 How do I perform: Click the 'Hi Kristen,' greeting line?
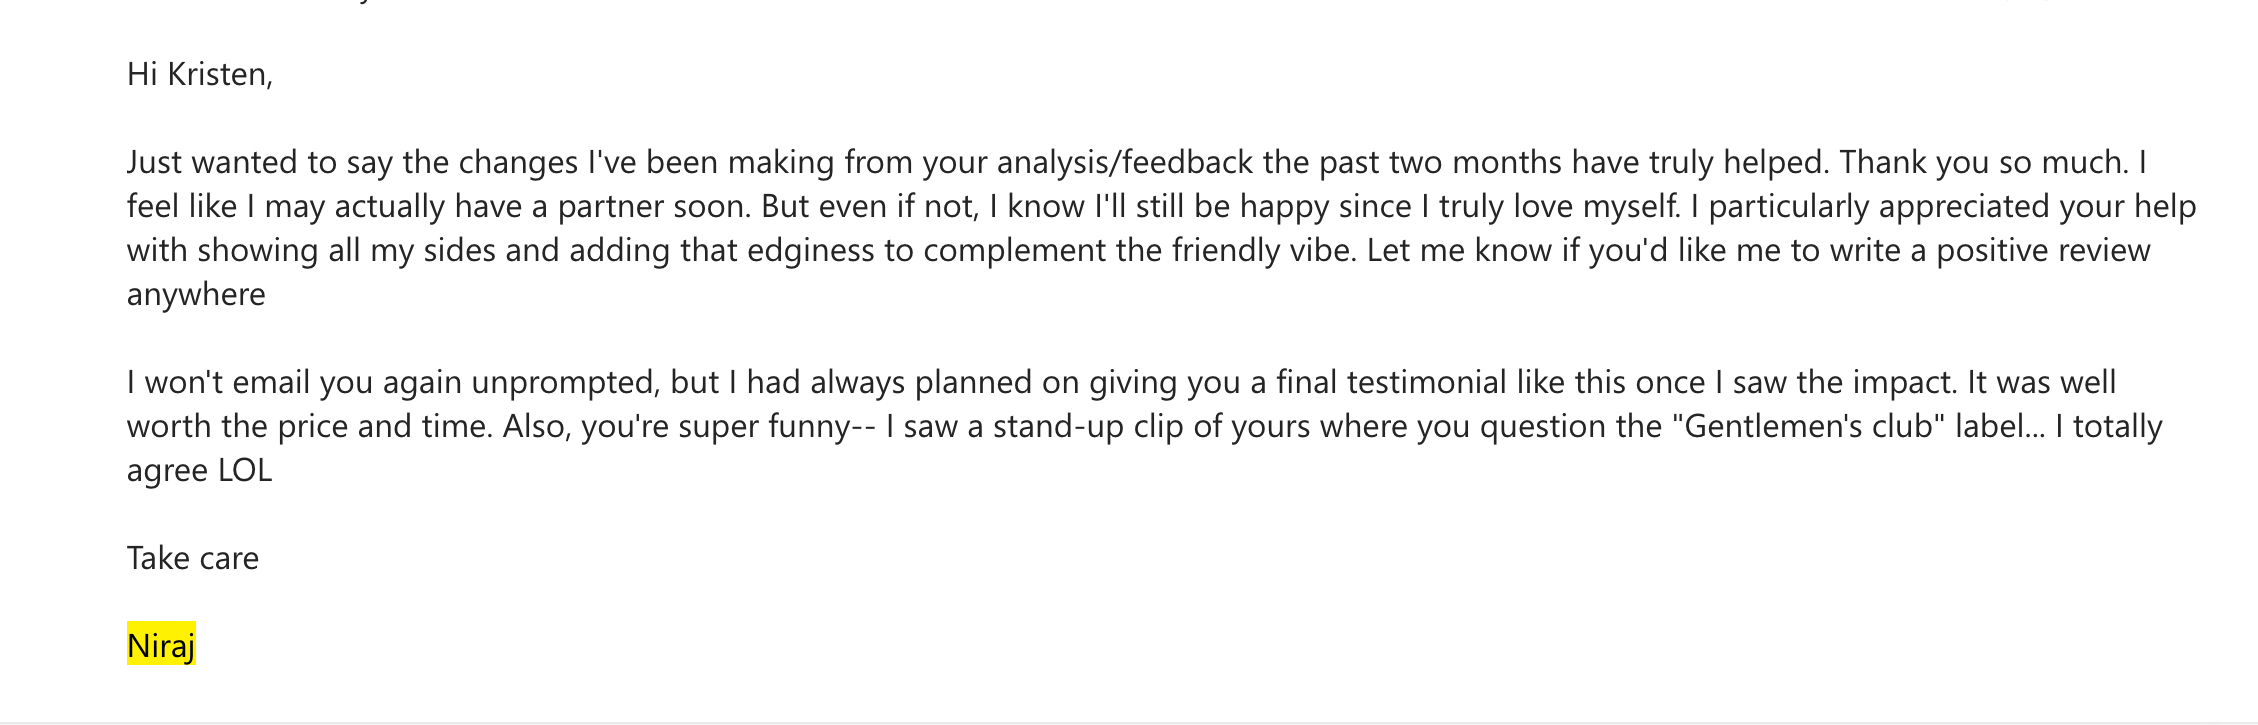[200, 74]
